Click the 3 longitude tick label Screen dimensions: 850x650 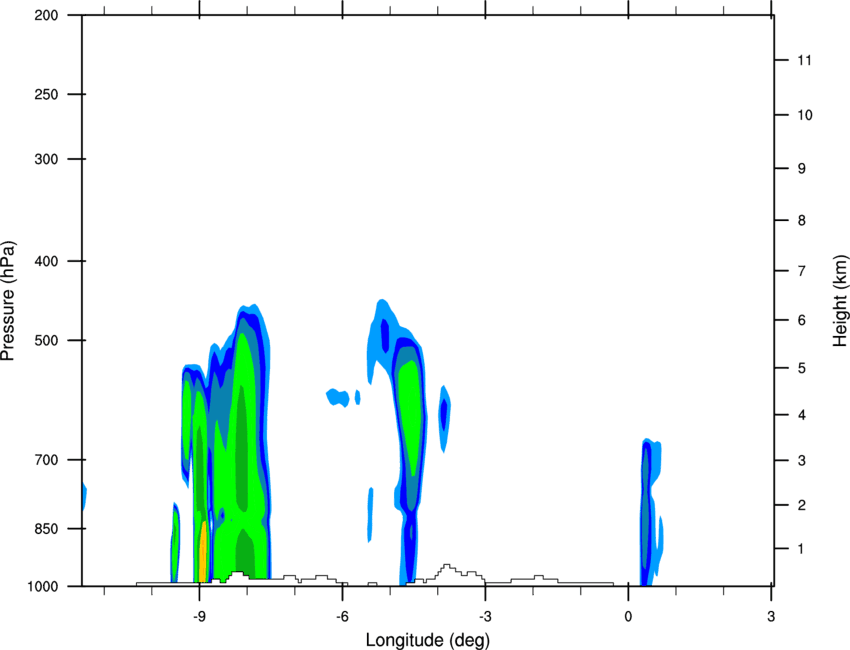771,616
